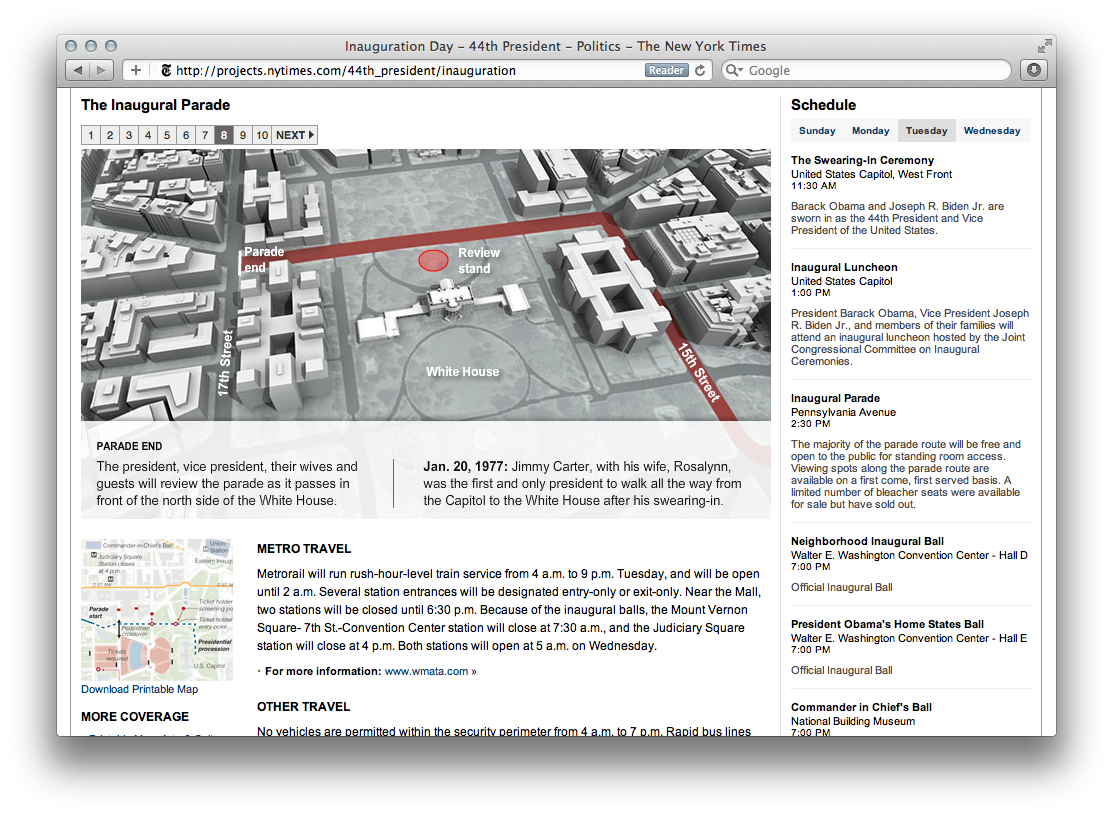Go back to the previous page

(77, 70)
